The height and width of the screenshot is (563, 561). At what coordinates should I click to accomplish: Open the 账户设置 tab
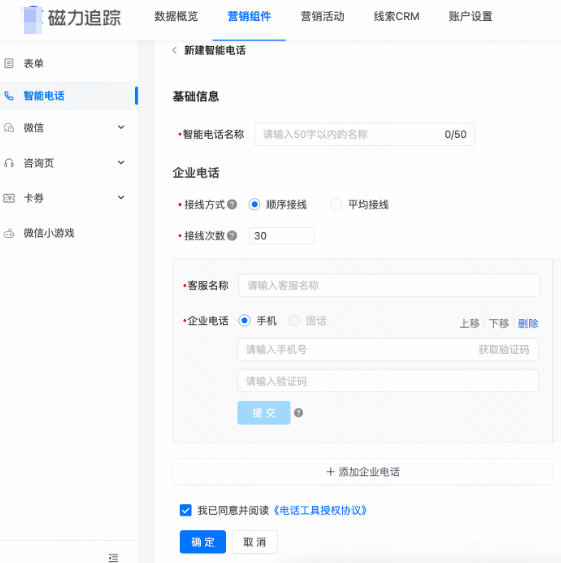pos(470,17)
